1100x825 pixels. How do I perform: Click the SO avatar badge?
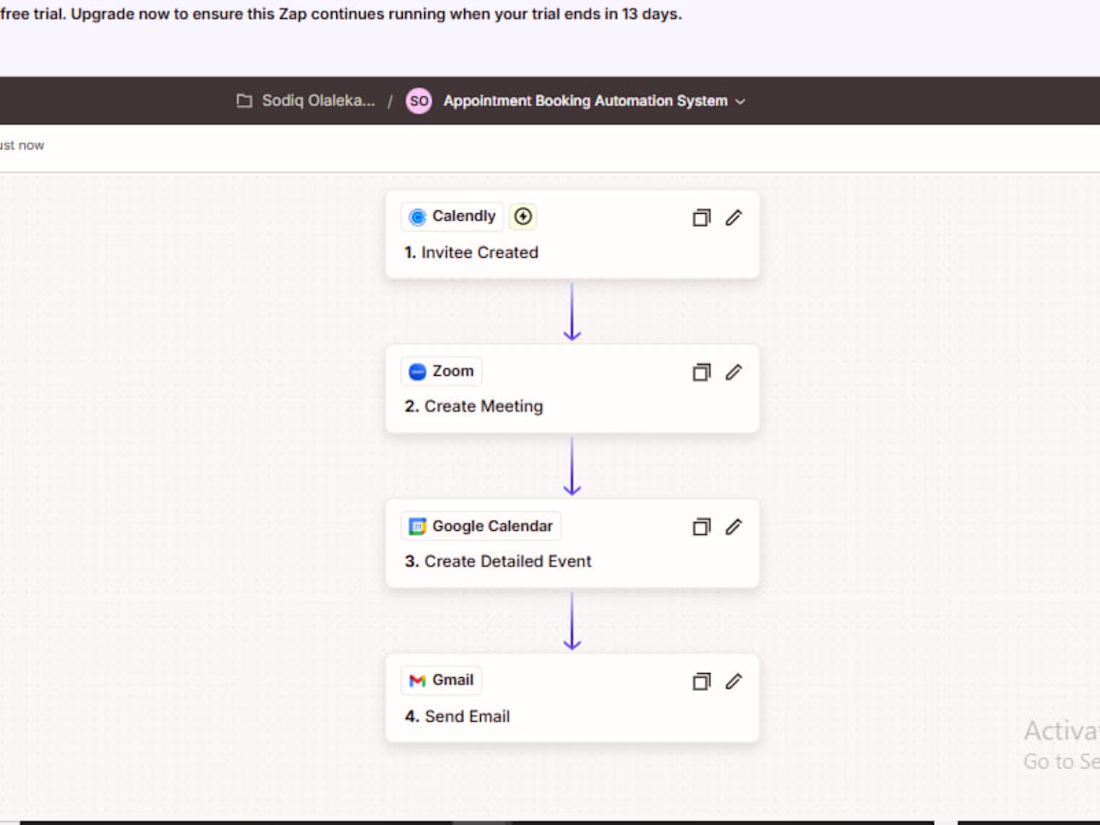(419, 101)
